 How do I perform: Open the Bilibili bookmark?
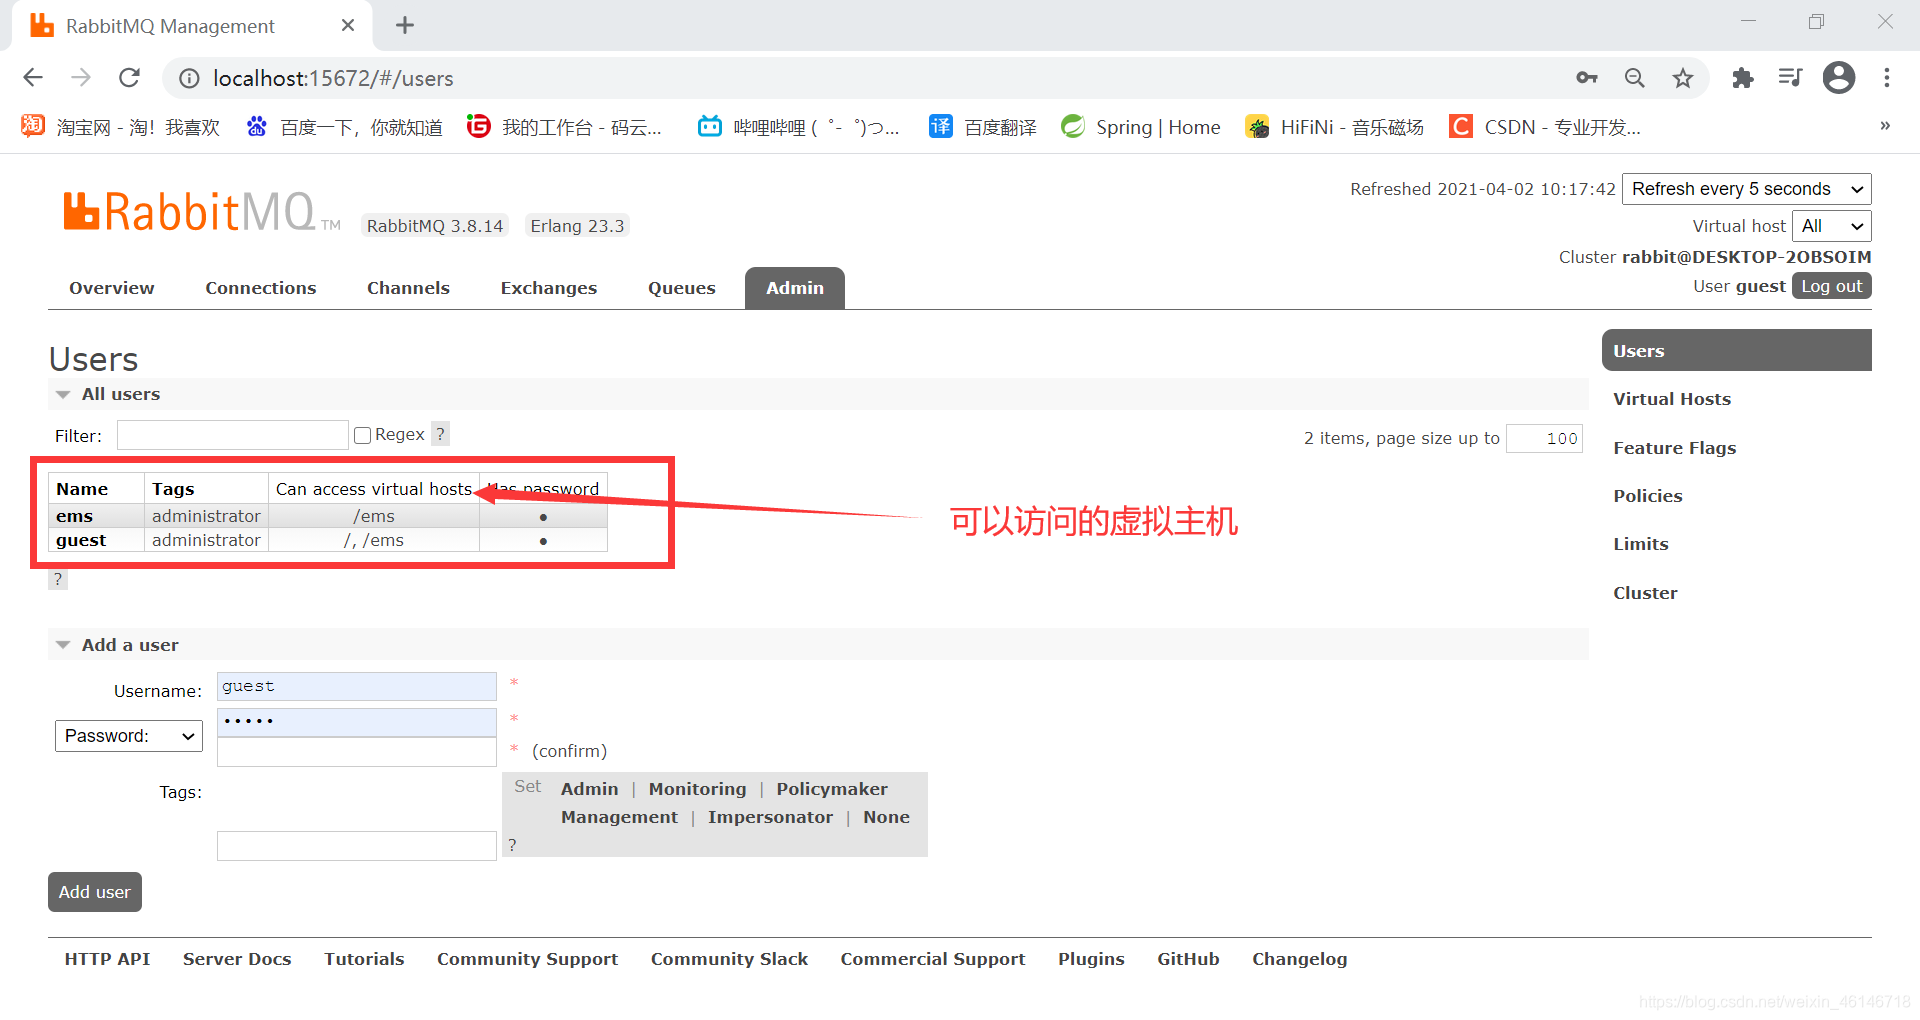click(799, 127)
